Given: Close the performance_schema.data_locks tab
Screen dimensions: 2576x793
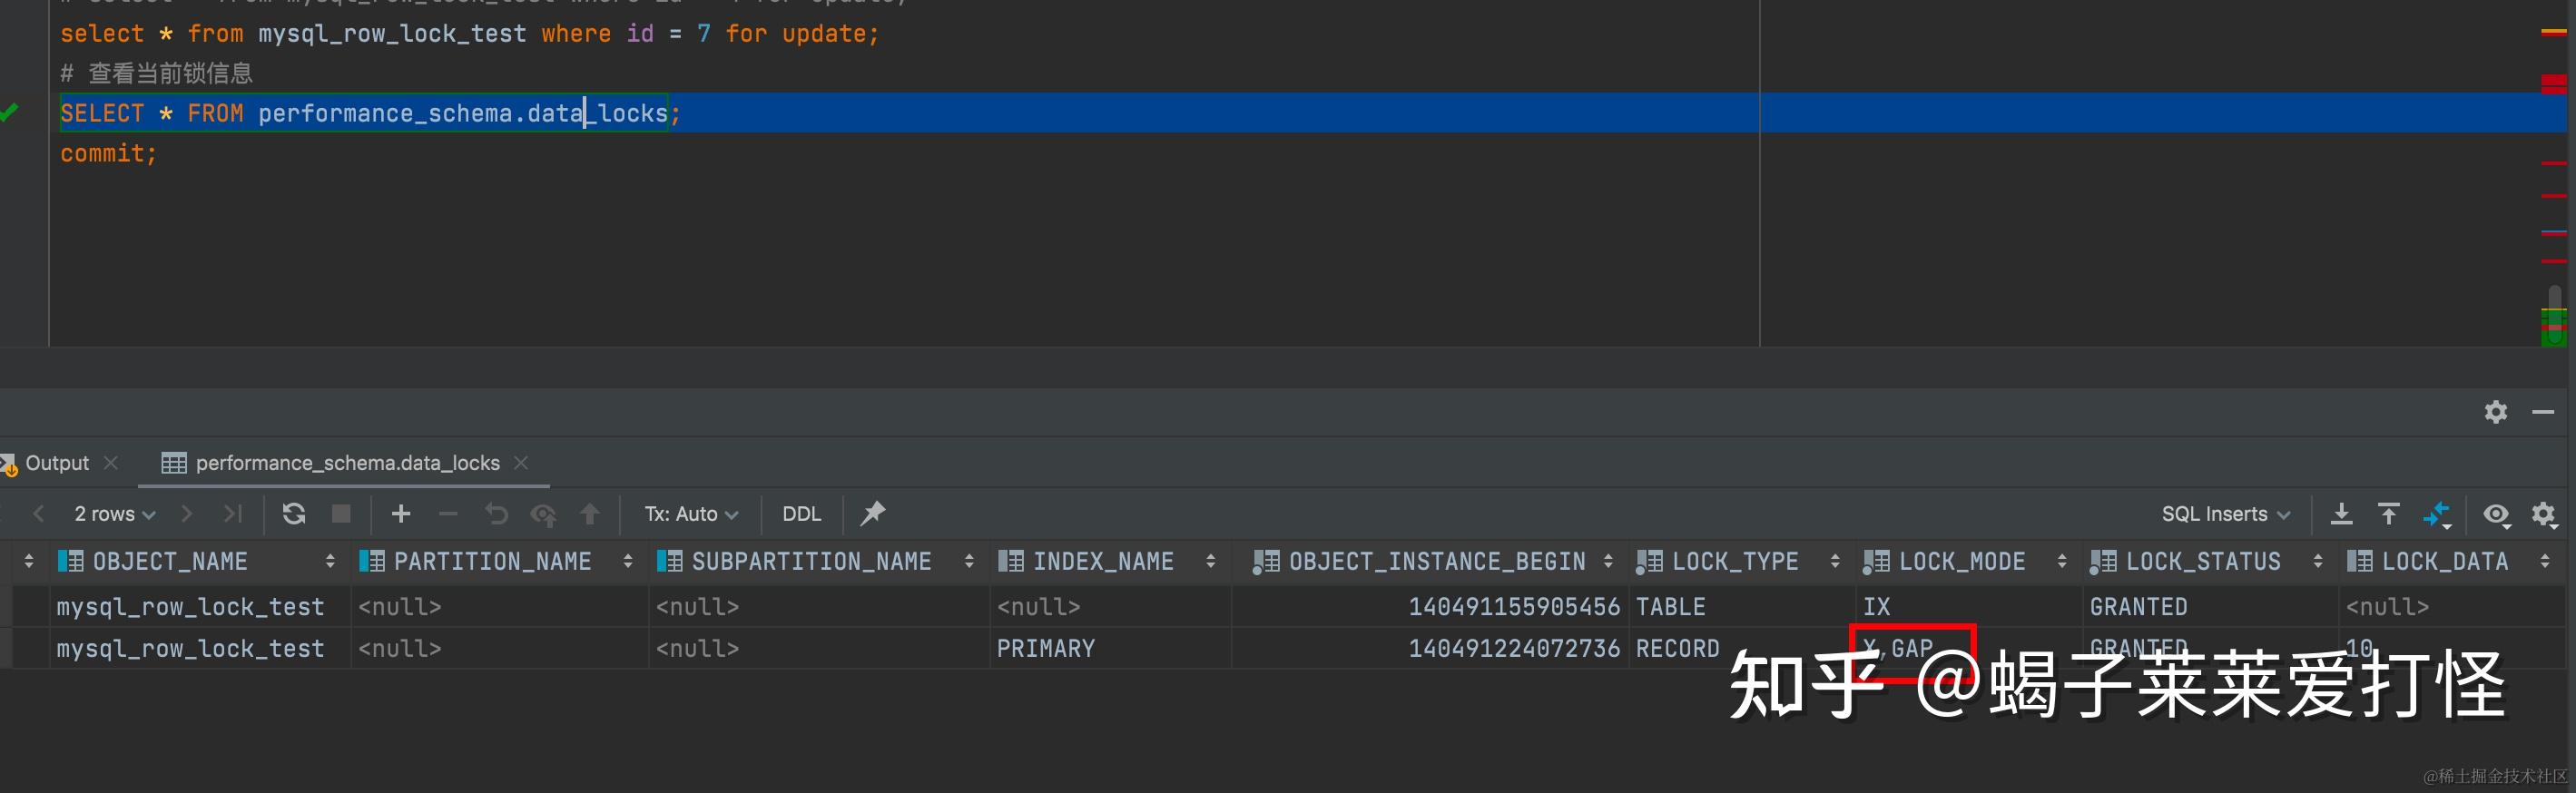Looking at the screenshot, I should tap(521, 463).
